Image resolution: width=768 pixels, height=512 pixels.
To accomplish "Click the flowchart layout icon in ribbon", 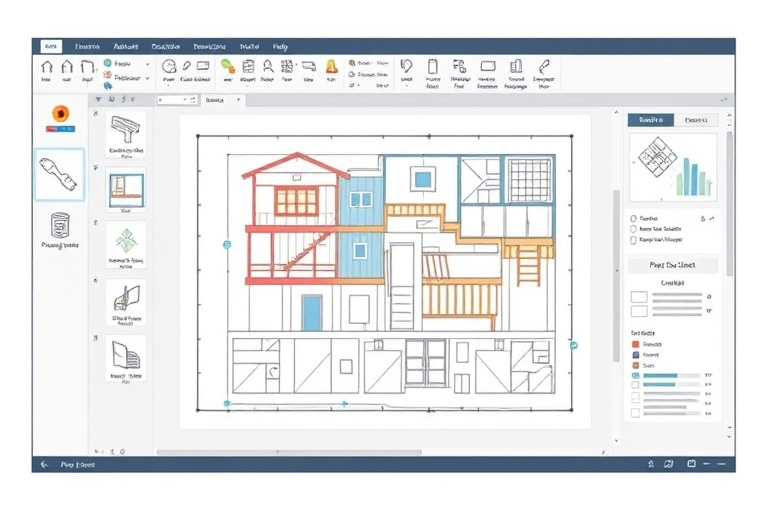I will click(x=459, y=66).
